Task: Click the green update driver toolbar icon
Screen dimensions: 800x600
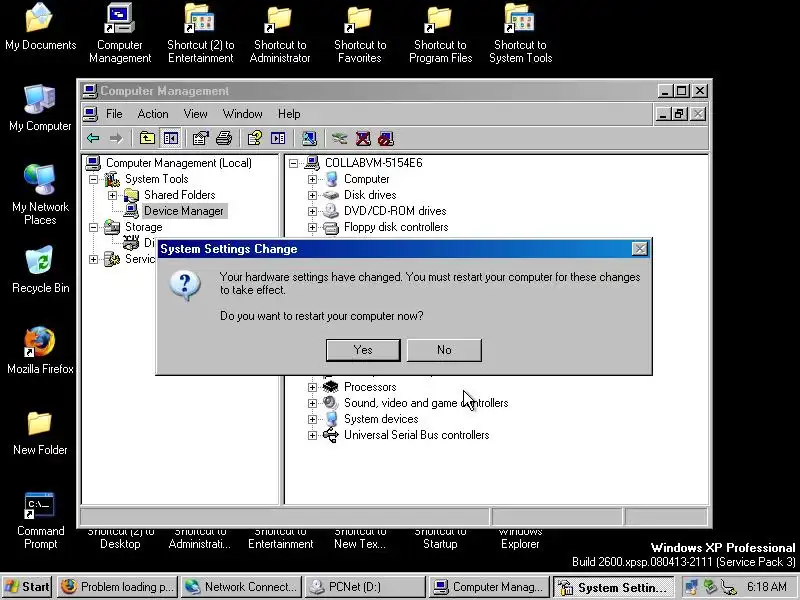Action: pyautogui.click(x=339, y=138)
